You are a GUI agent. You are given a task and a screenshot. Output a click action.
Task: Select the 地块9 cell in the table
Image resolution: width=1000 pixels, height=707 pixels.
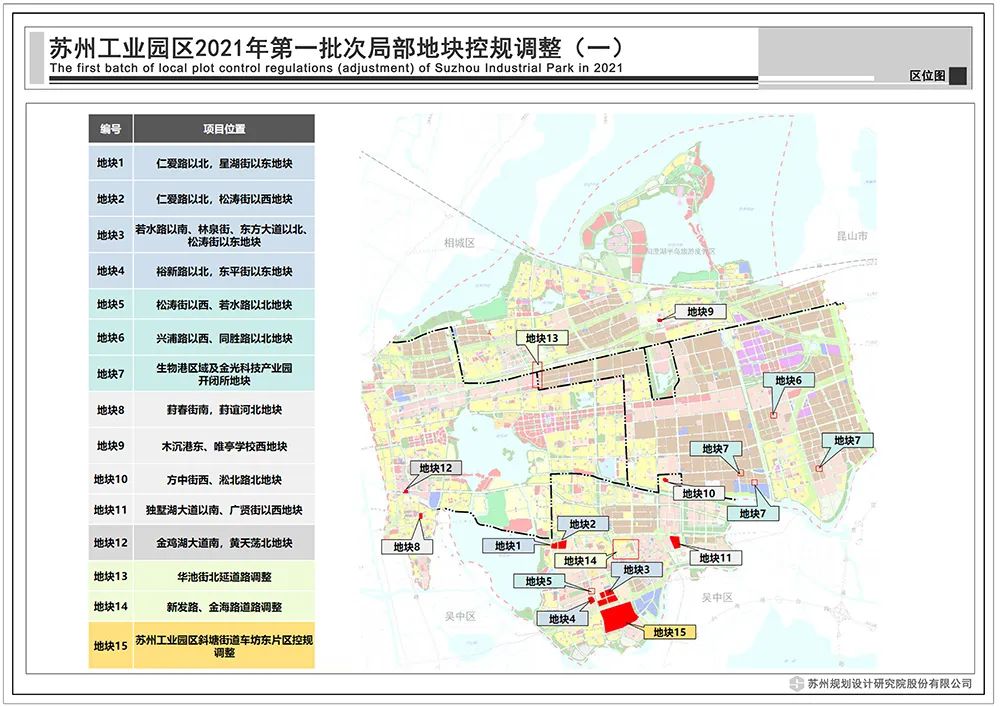coord(110,446)
